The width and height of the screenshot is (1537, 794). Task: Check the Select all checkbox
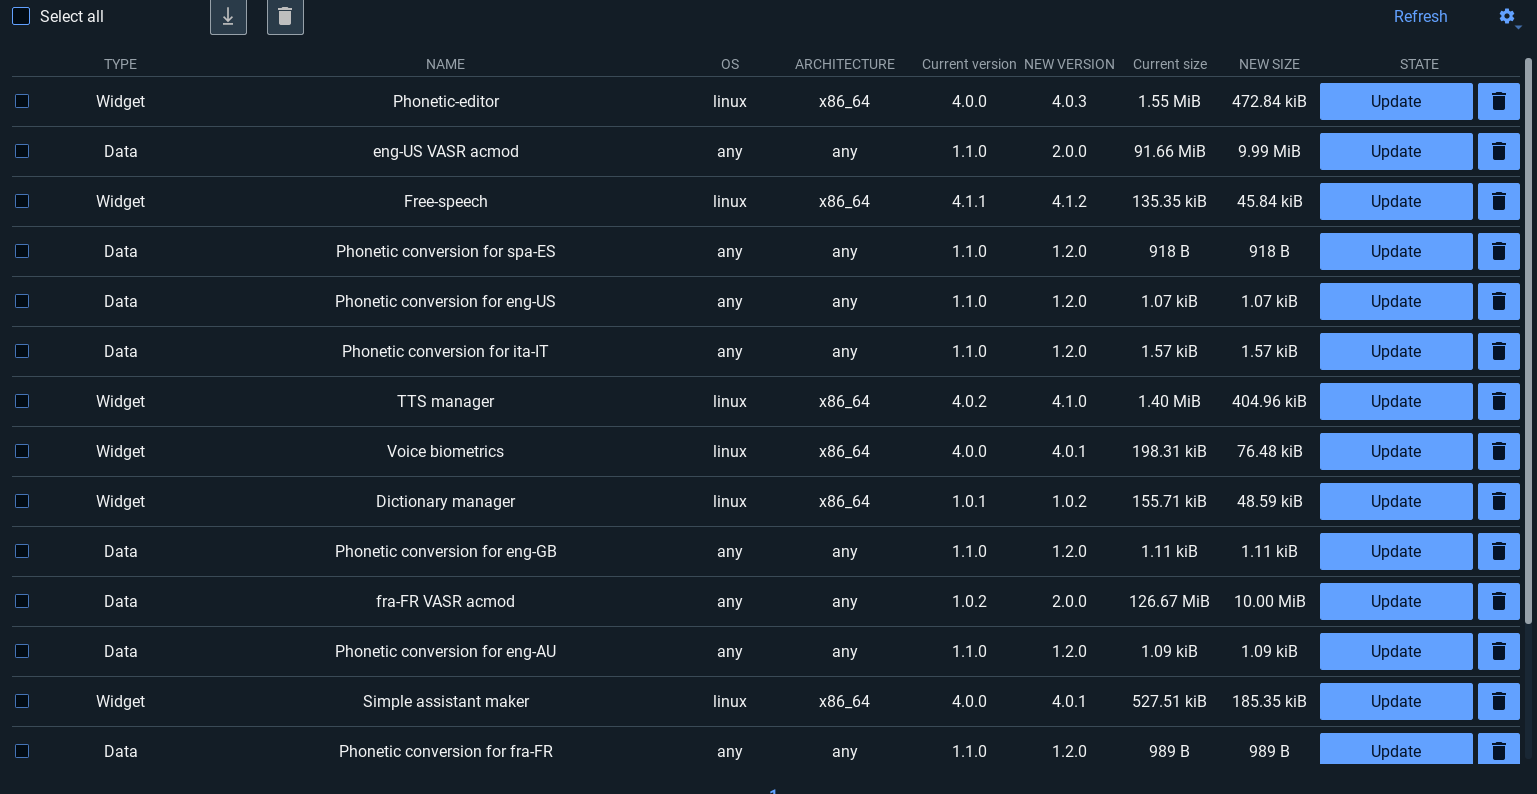pyautogui.click(x=21, y=17)
